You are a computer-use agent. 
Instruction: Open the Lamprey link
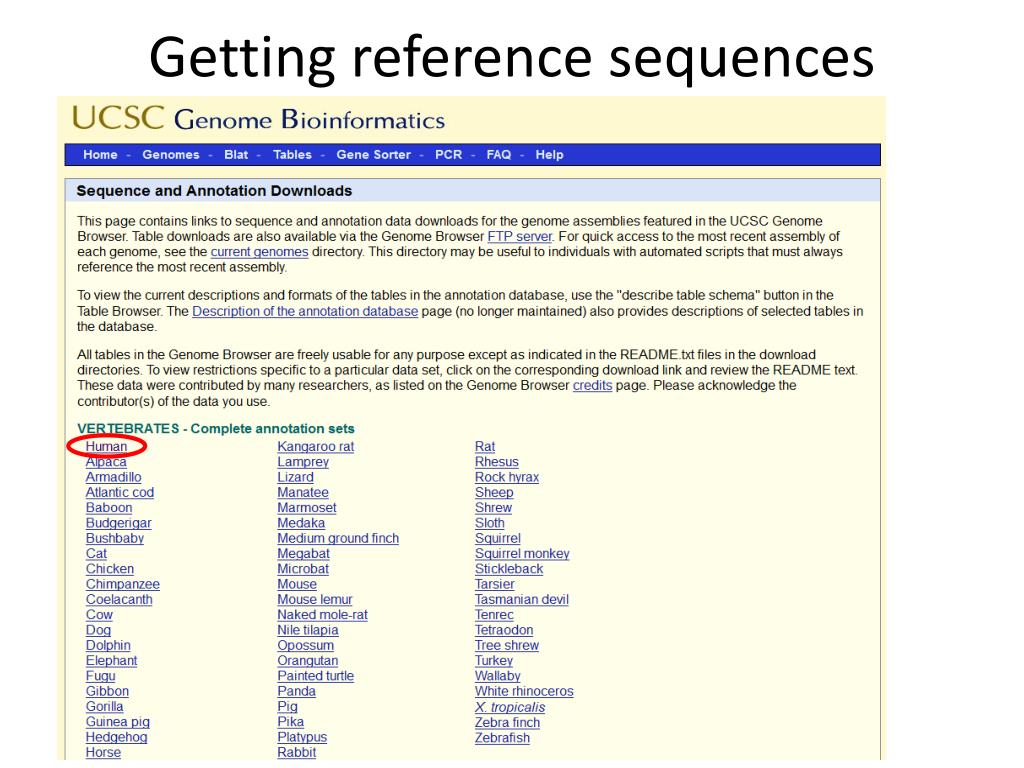(303, 462)
